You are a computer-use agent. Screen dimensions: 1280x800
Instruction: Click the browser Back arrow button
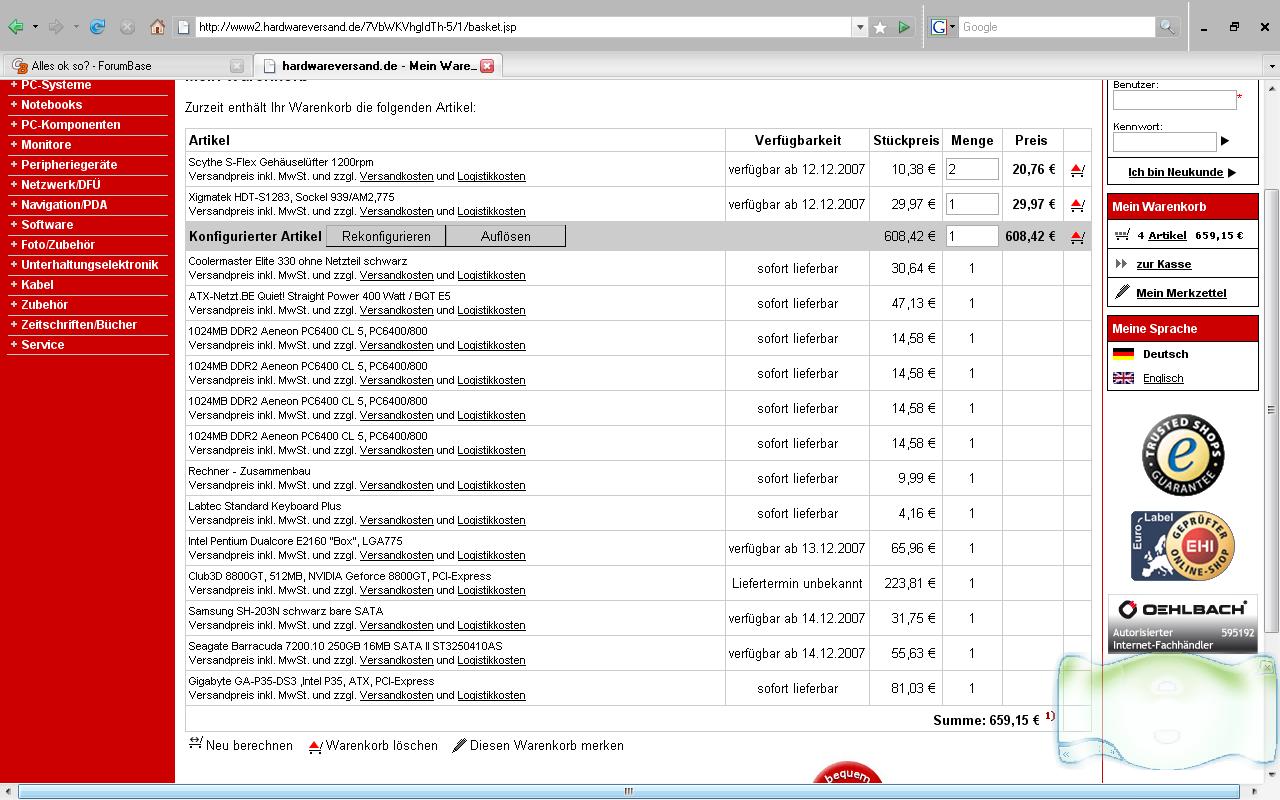coord(16,27)
